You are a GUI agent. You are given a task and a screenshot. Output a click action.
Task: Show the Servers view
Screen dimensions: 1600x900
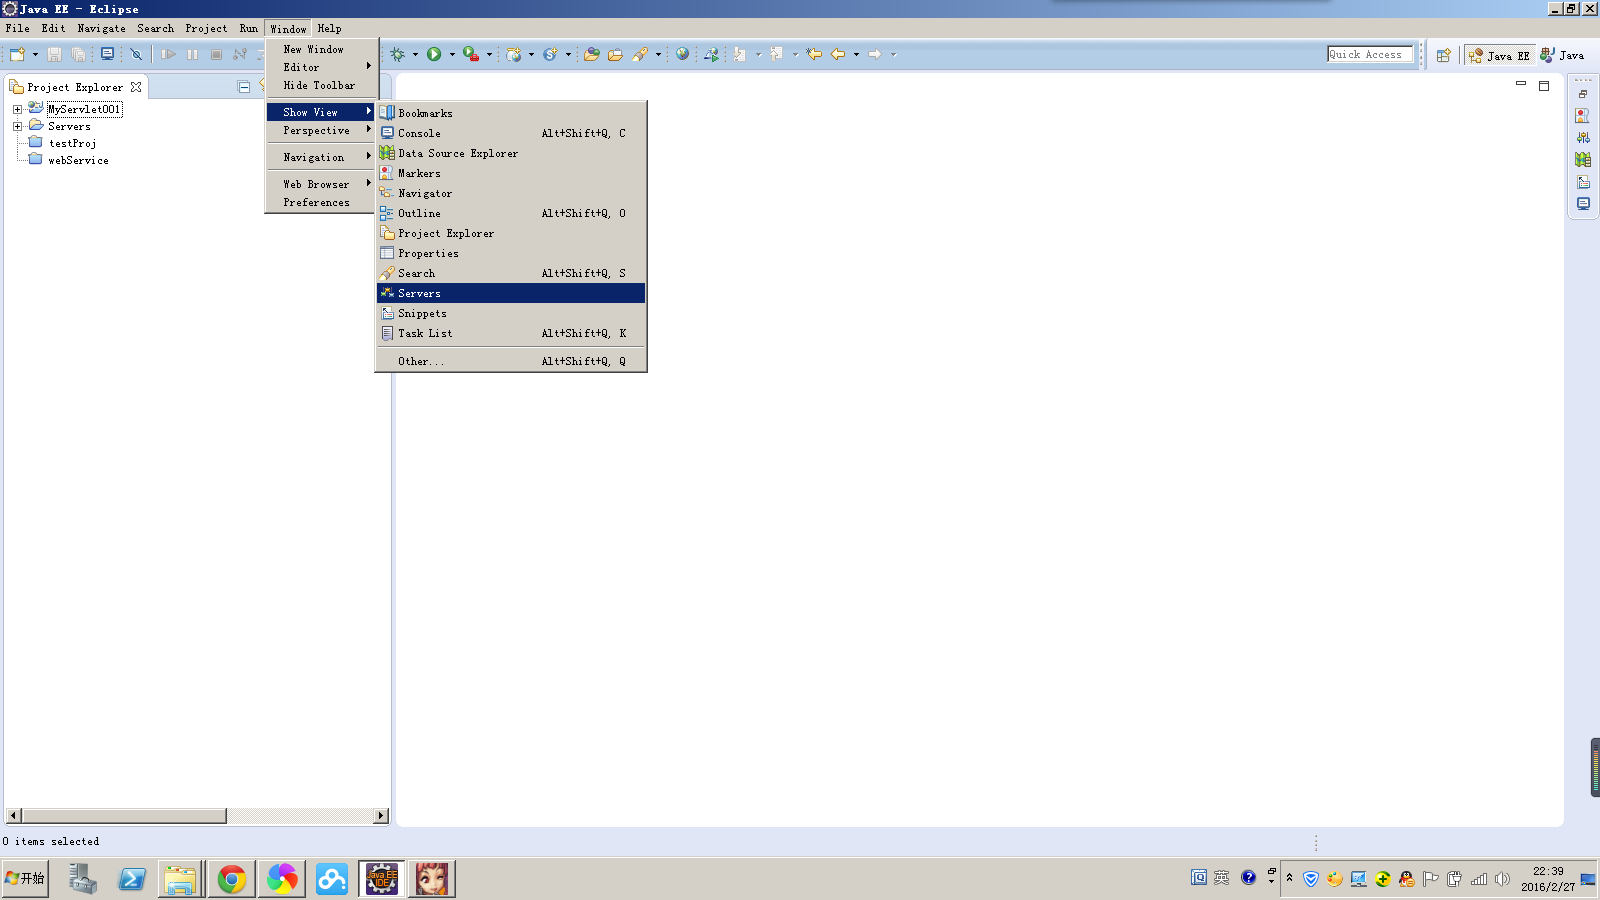(511, 293)
